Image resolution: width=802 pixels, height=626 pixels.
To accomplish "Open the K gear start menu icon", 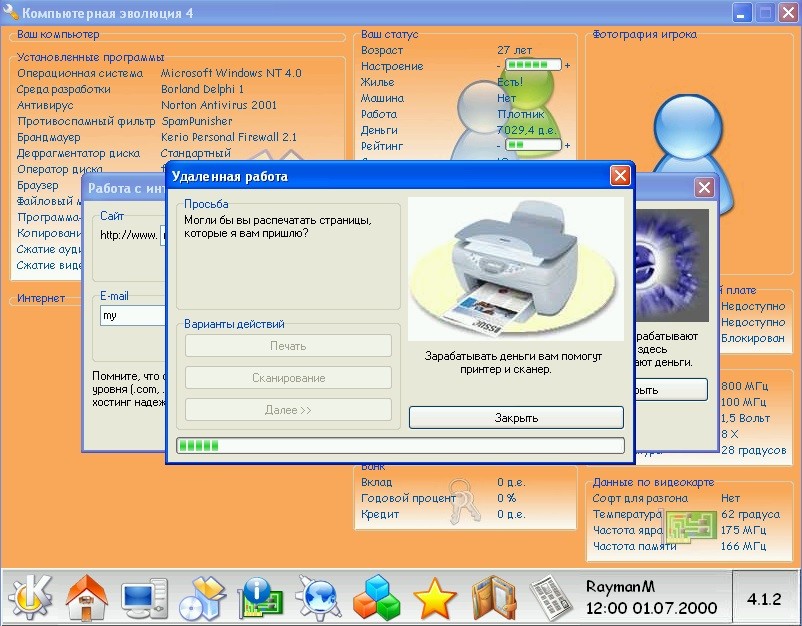I will point(30,597).
